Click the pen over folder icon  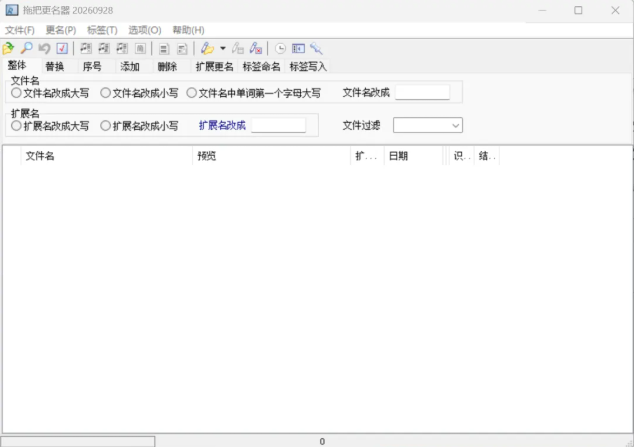(x=207, y=48)
